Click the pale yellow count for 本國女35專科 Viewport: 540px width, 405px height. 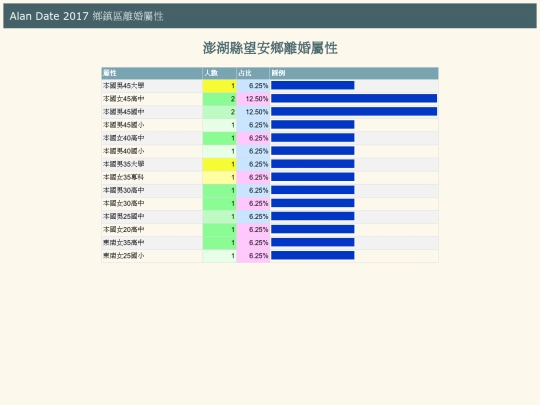point(219,177)
